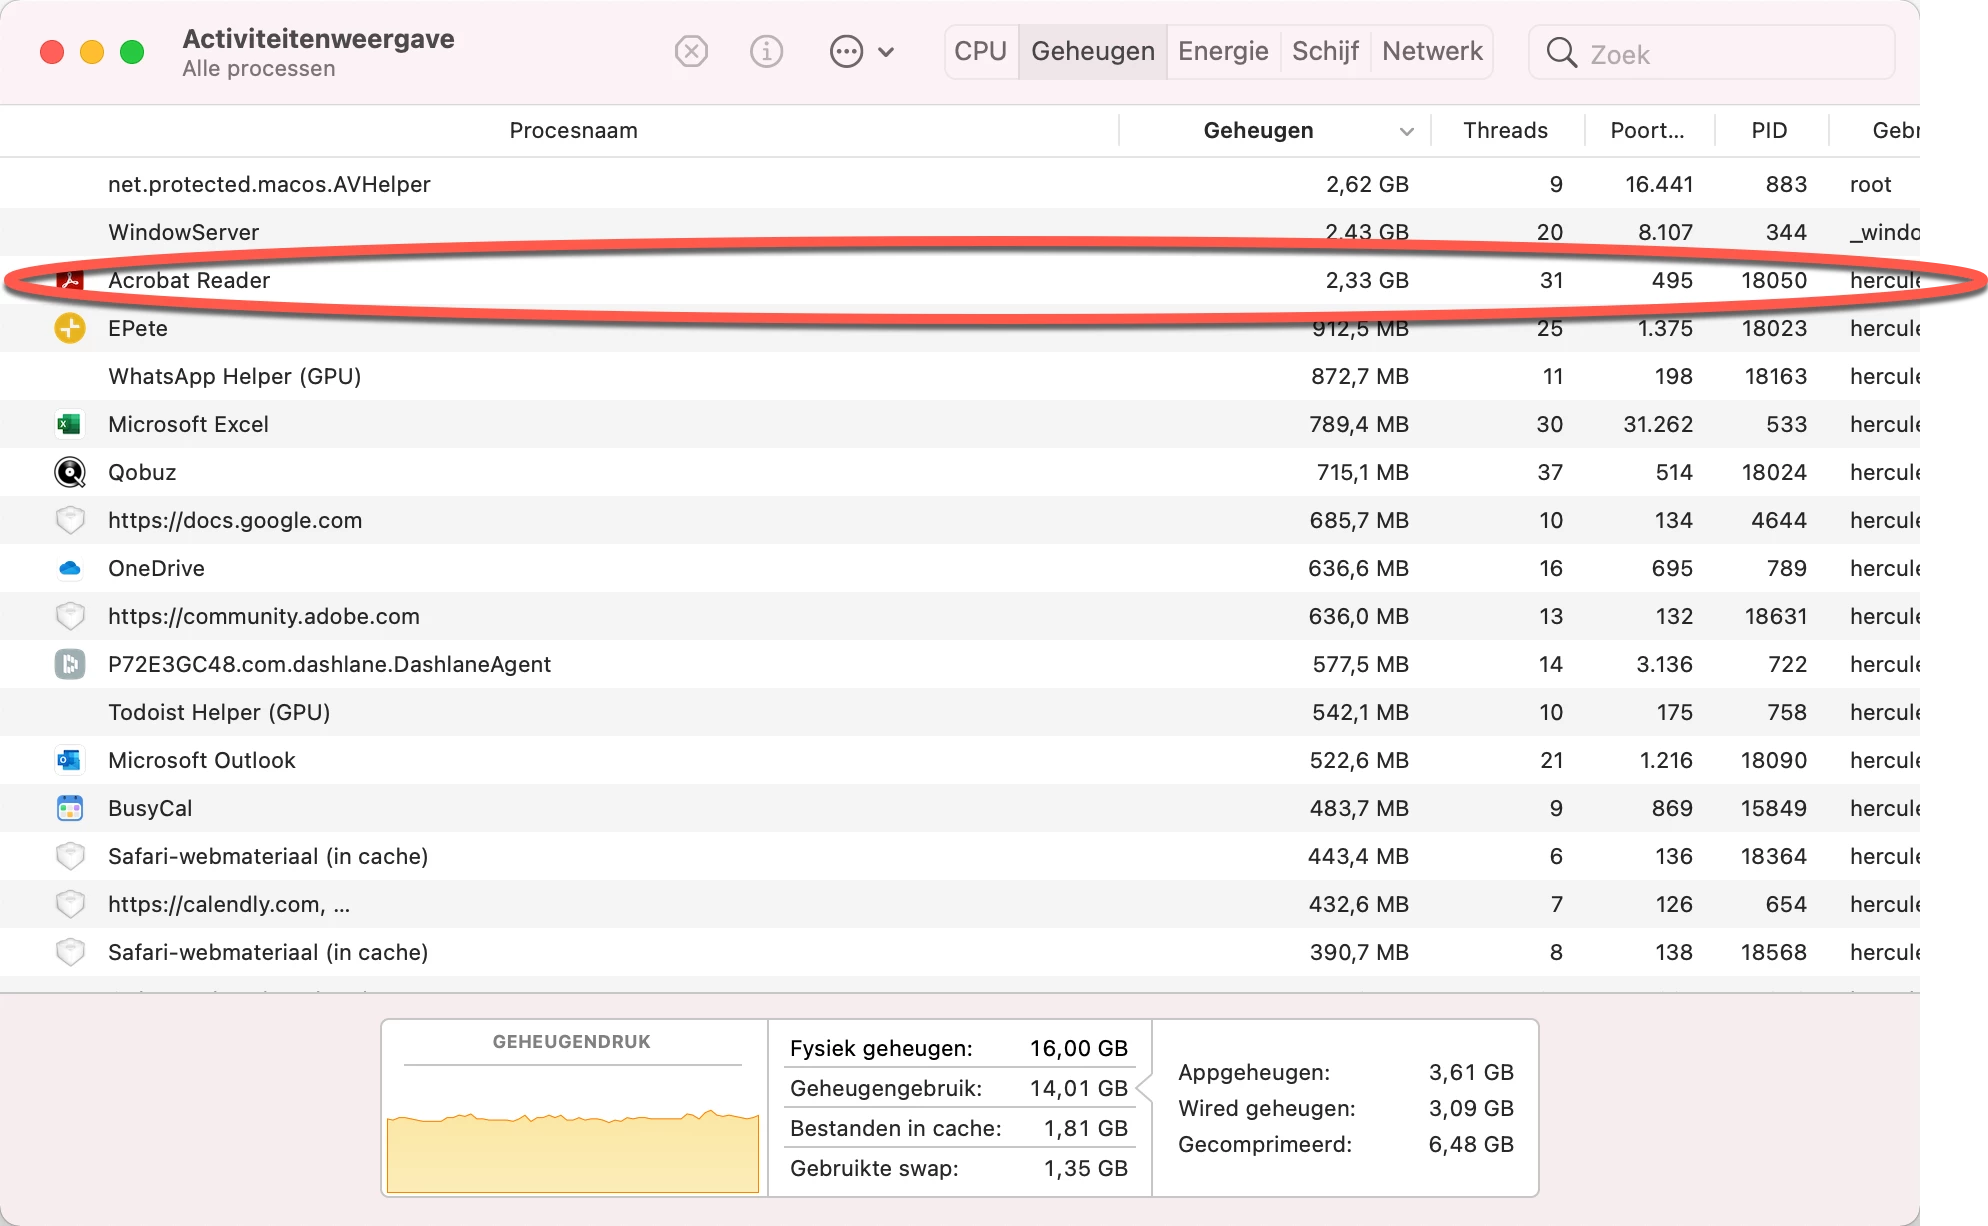The height and width of the screenshot is (1226, 1988).
Task: Switch to the CPU tab
Action: click(980, 51)
